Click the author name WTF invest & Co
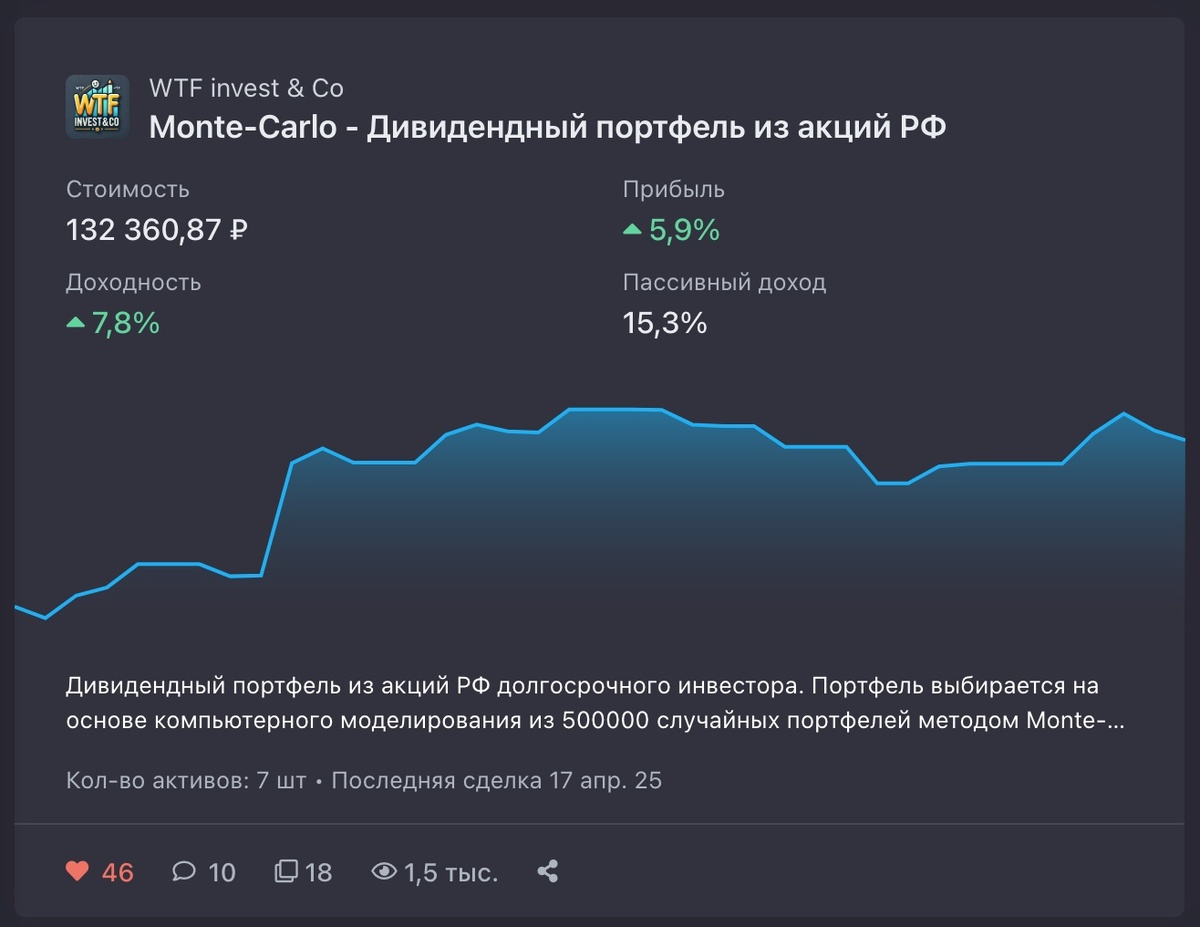1200x927 pixels. coord(245,88)
